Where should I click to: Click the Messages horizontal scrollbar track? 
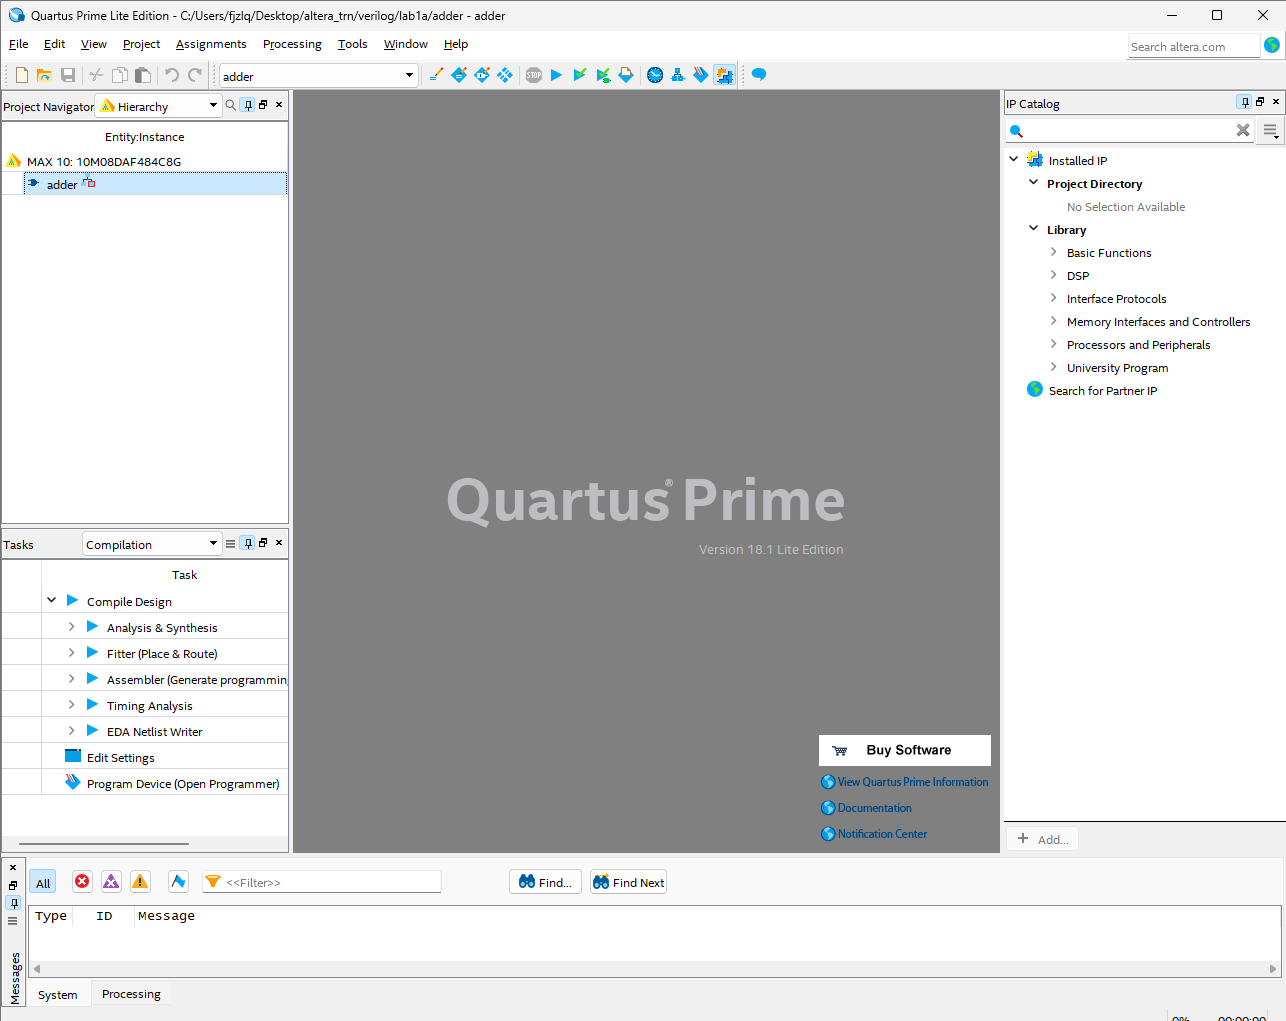pos(655,969)
